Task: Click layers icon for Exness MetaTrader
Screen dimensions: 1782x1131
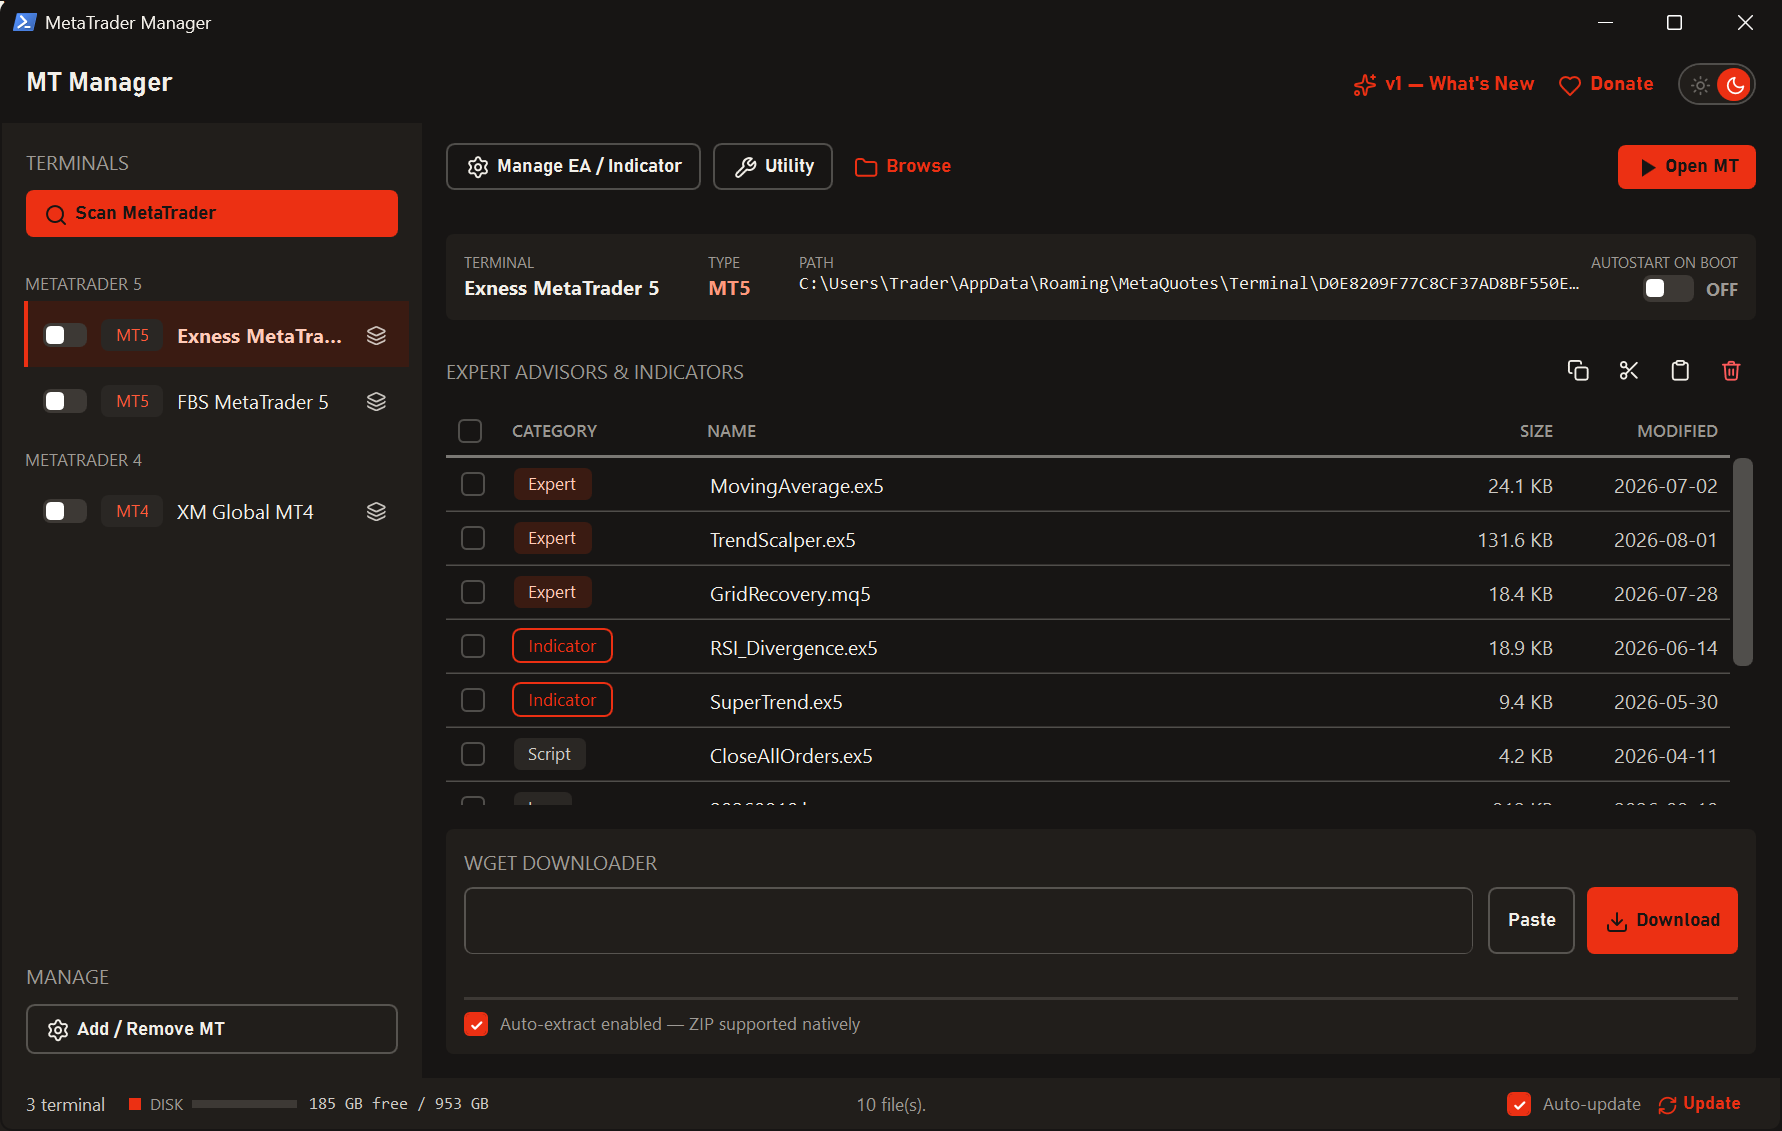Action: pyautogui.click(x=376, y=336)
